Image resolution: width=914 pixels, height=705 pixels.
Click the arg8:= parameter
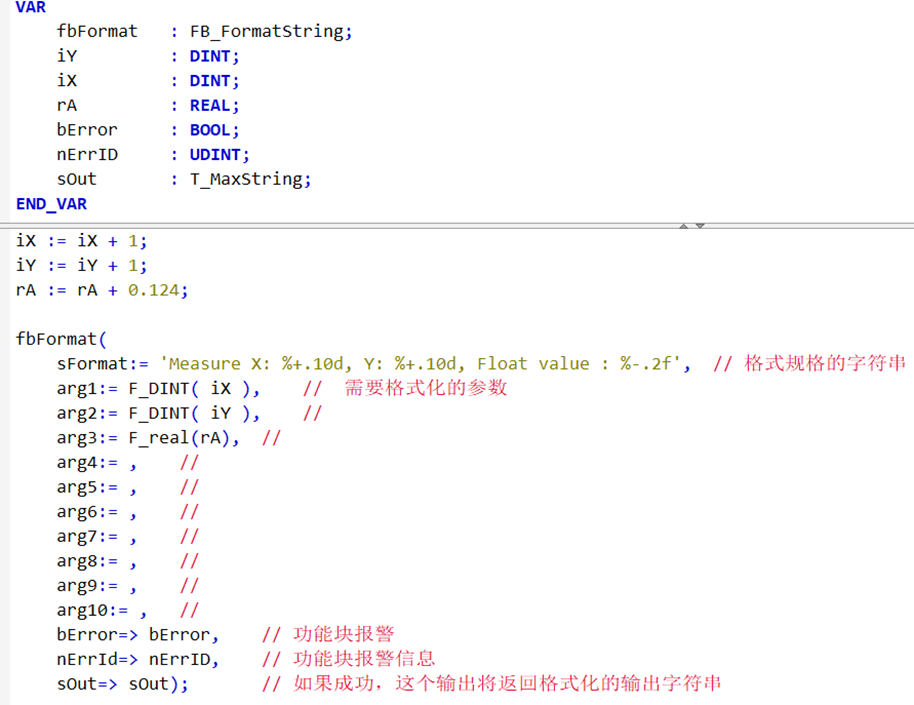tap(87, 562)
